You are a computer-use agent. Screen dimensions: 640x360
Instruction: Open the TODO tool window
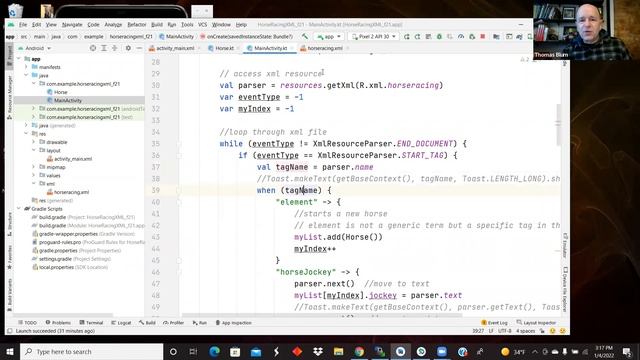tap(28, 323)
